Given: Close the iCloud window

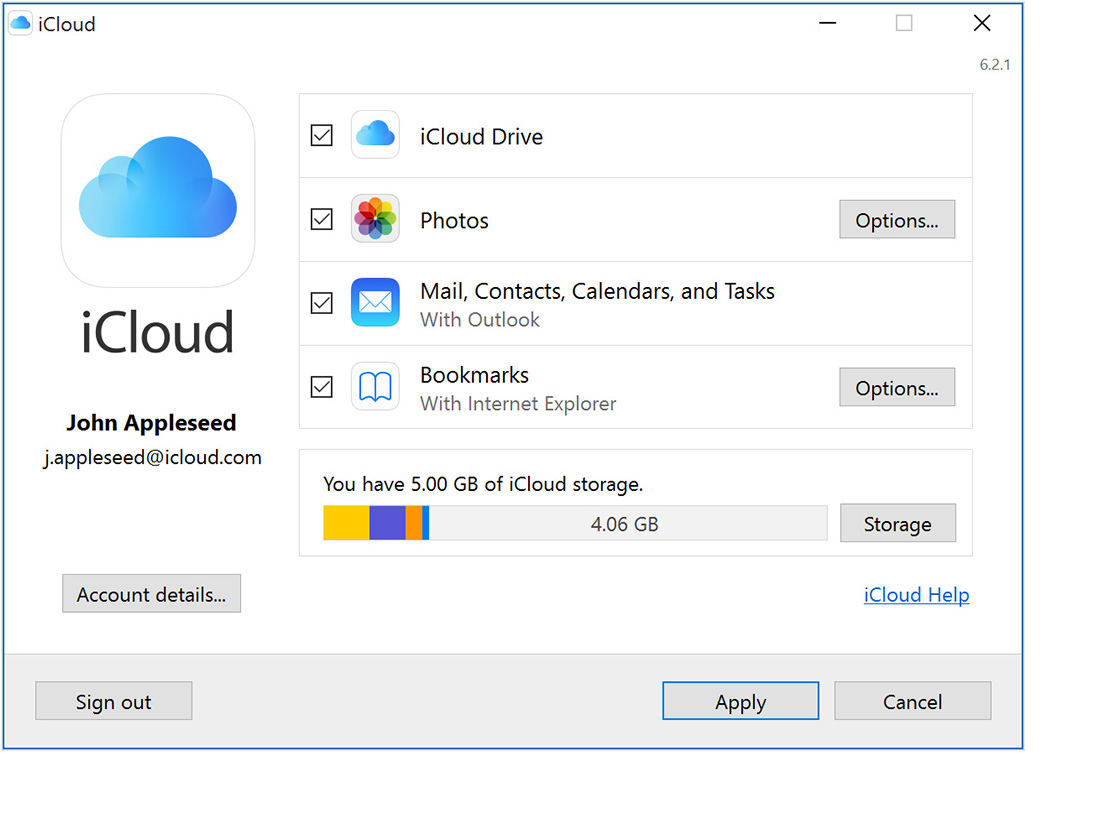Looking at the screenshot, I should (982, 23).
